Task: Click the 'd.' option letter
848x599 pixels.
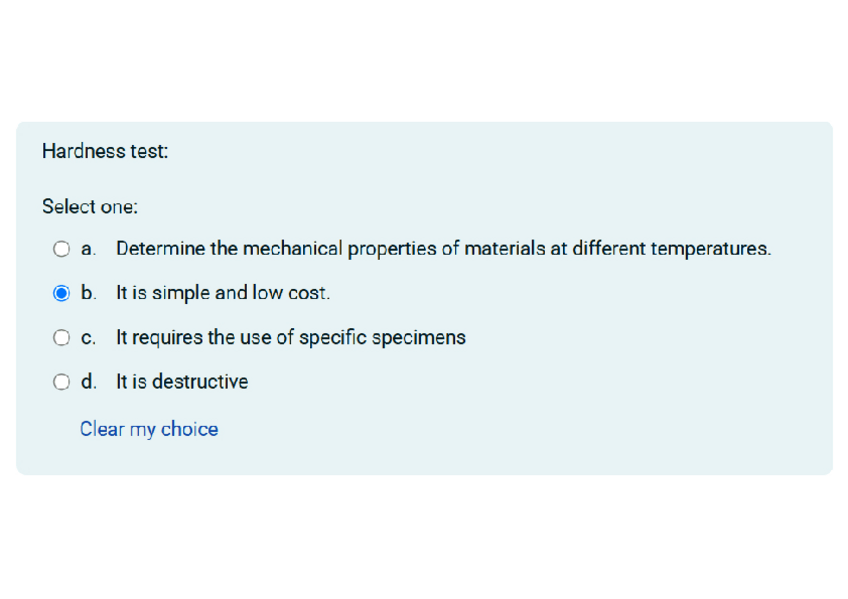Action: click(89, 382)
